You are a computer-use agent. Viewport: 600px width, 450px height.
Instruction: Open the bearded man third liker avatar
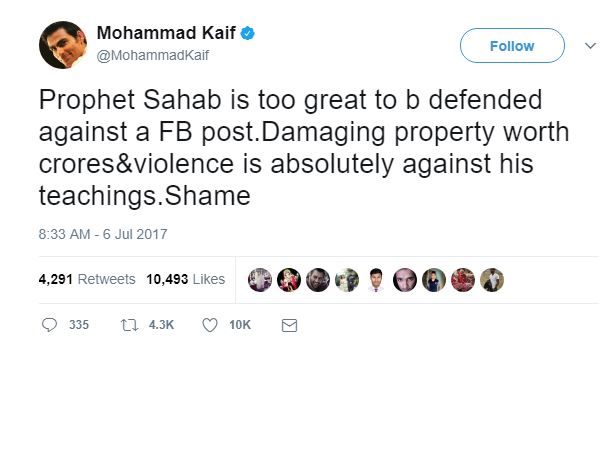click(x=317, y=279)
